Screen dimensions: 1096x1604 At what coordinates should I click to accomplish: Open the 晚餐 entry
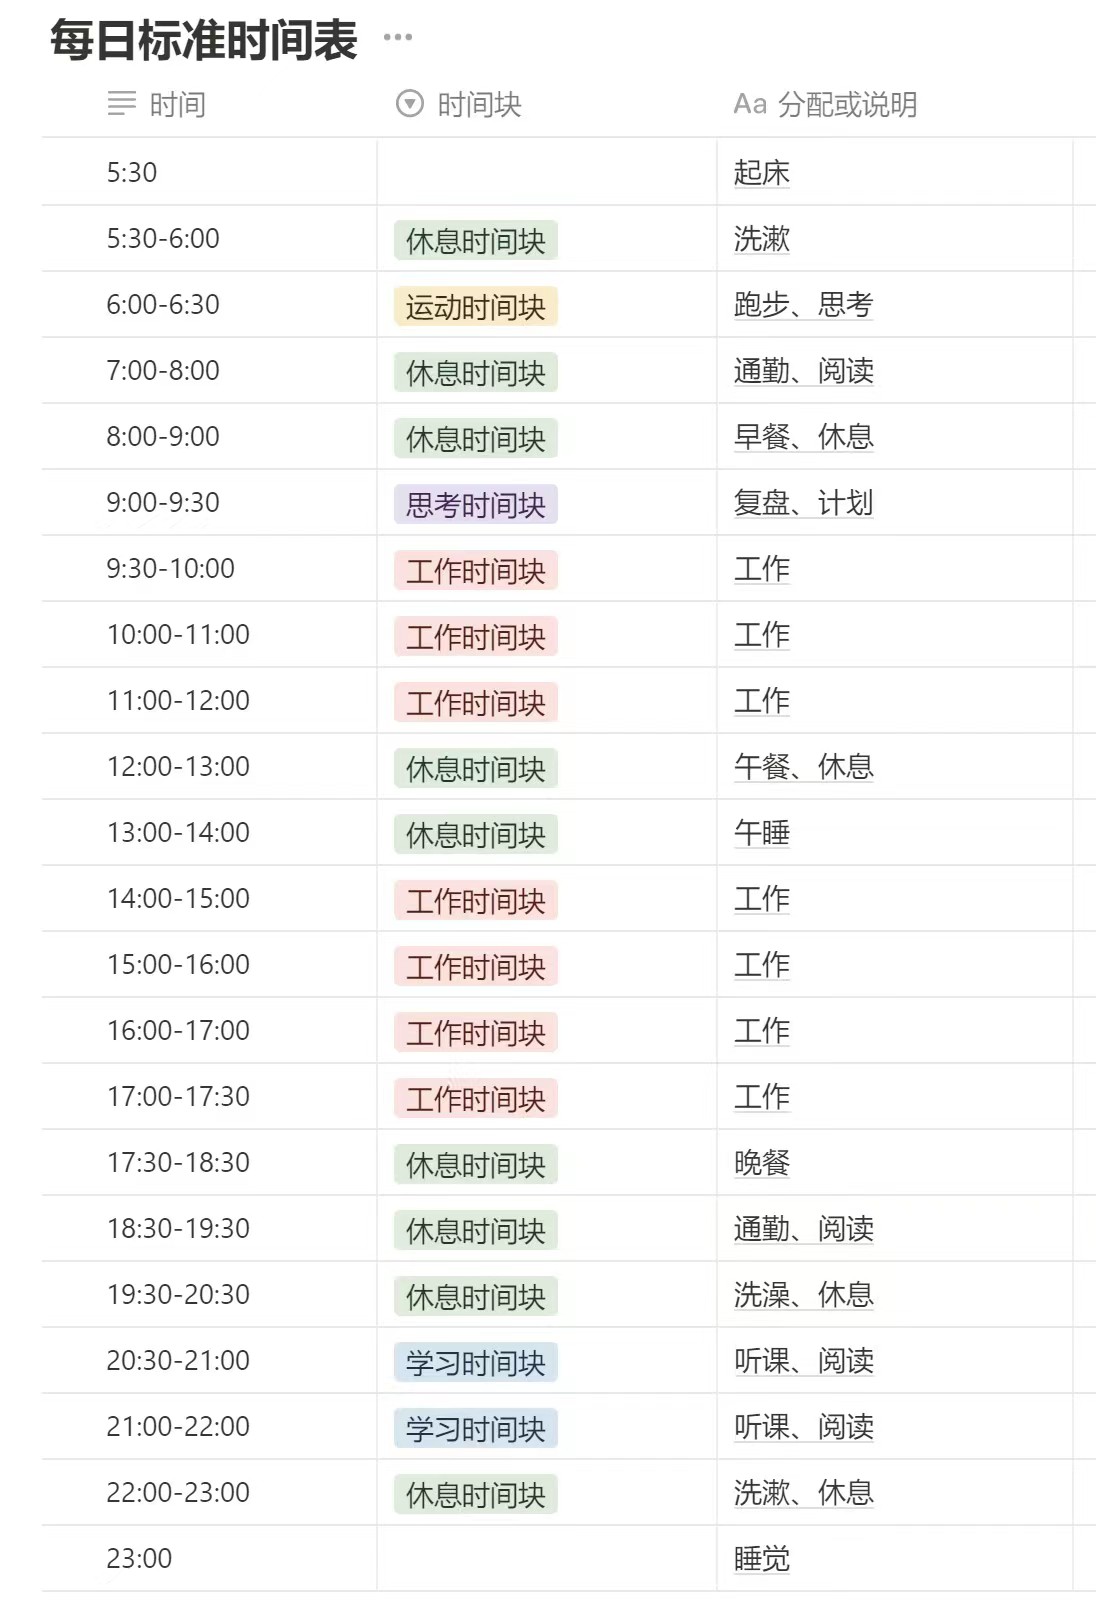click(762, 1162)
